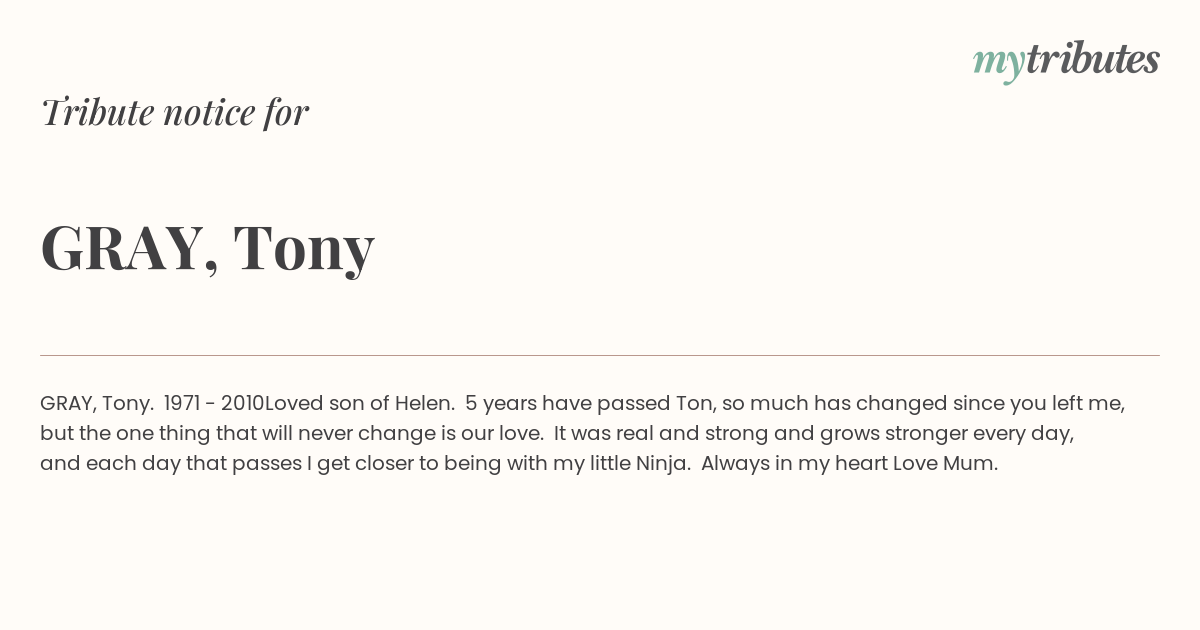Image resolution: width=1200 pixels, height=630 pixels.
Task: Click the "GRAY, Tony" name heading
Action: pyautogui.click(x=207, y=248)
